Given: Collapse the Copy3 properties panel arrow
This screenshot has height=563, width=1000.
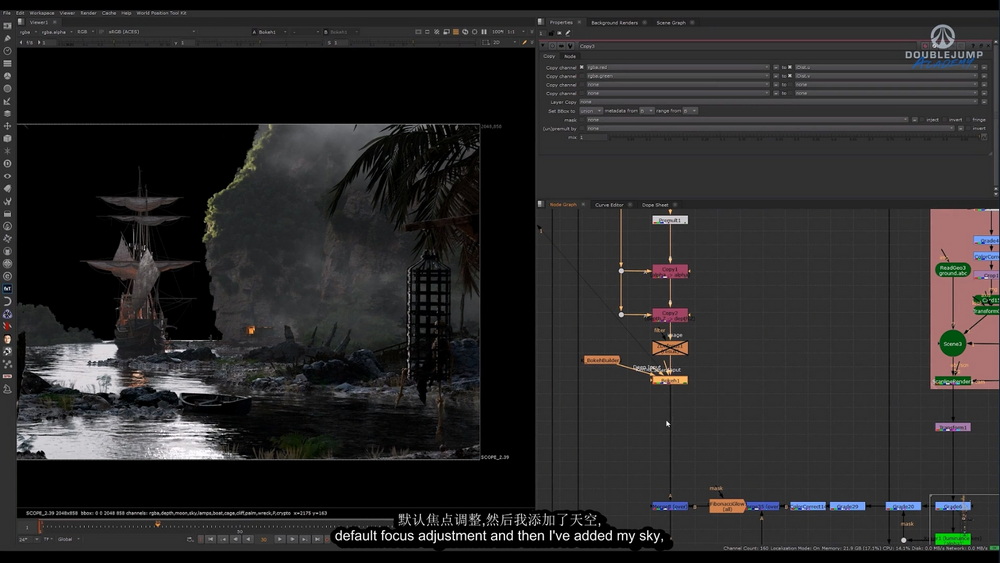Looking at the screenshot, I should pos(543,46).
